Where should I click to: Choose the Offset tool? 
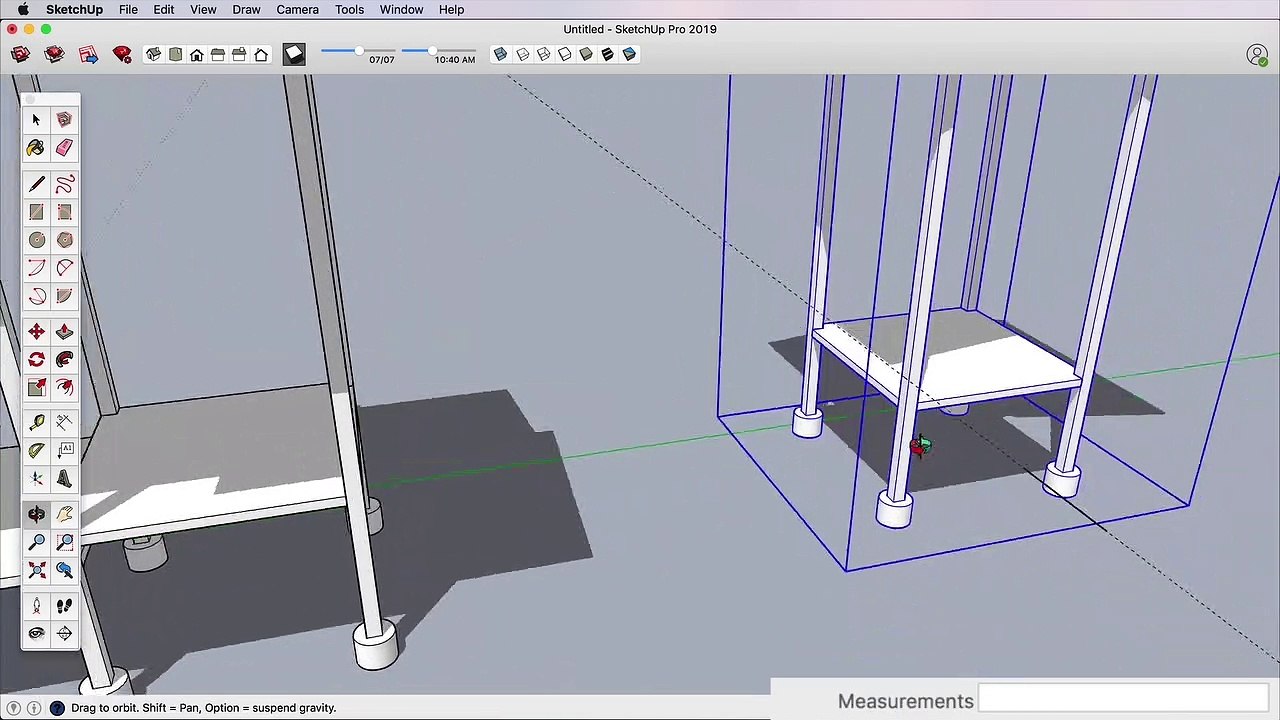pos(64,388)
